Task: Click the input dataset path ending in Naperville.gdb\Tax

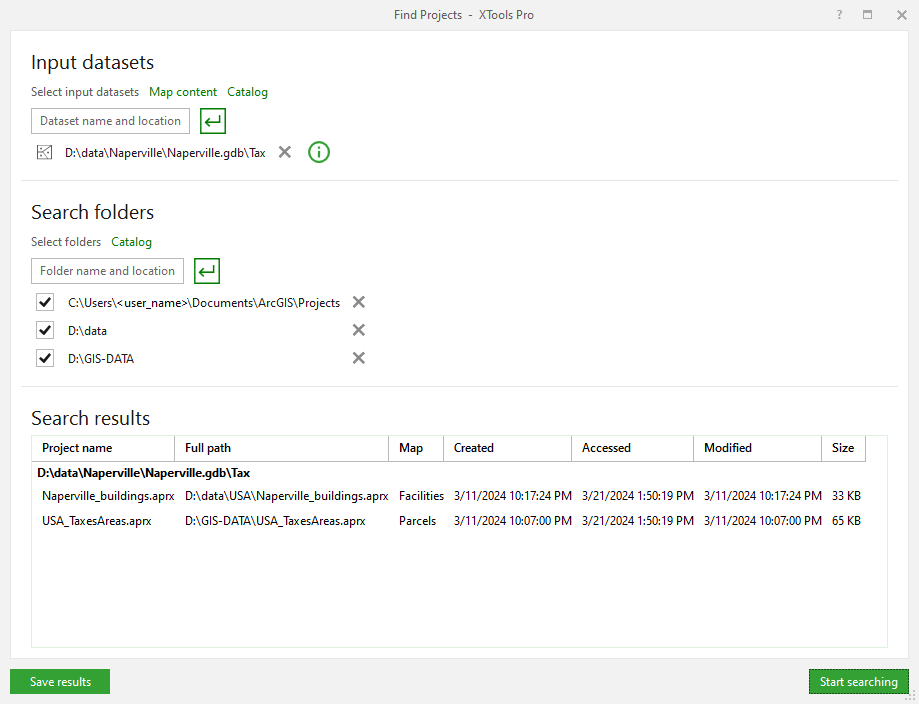Action: [165, 153]
